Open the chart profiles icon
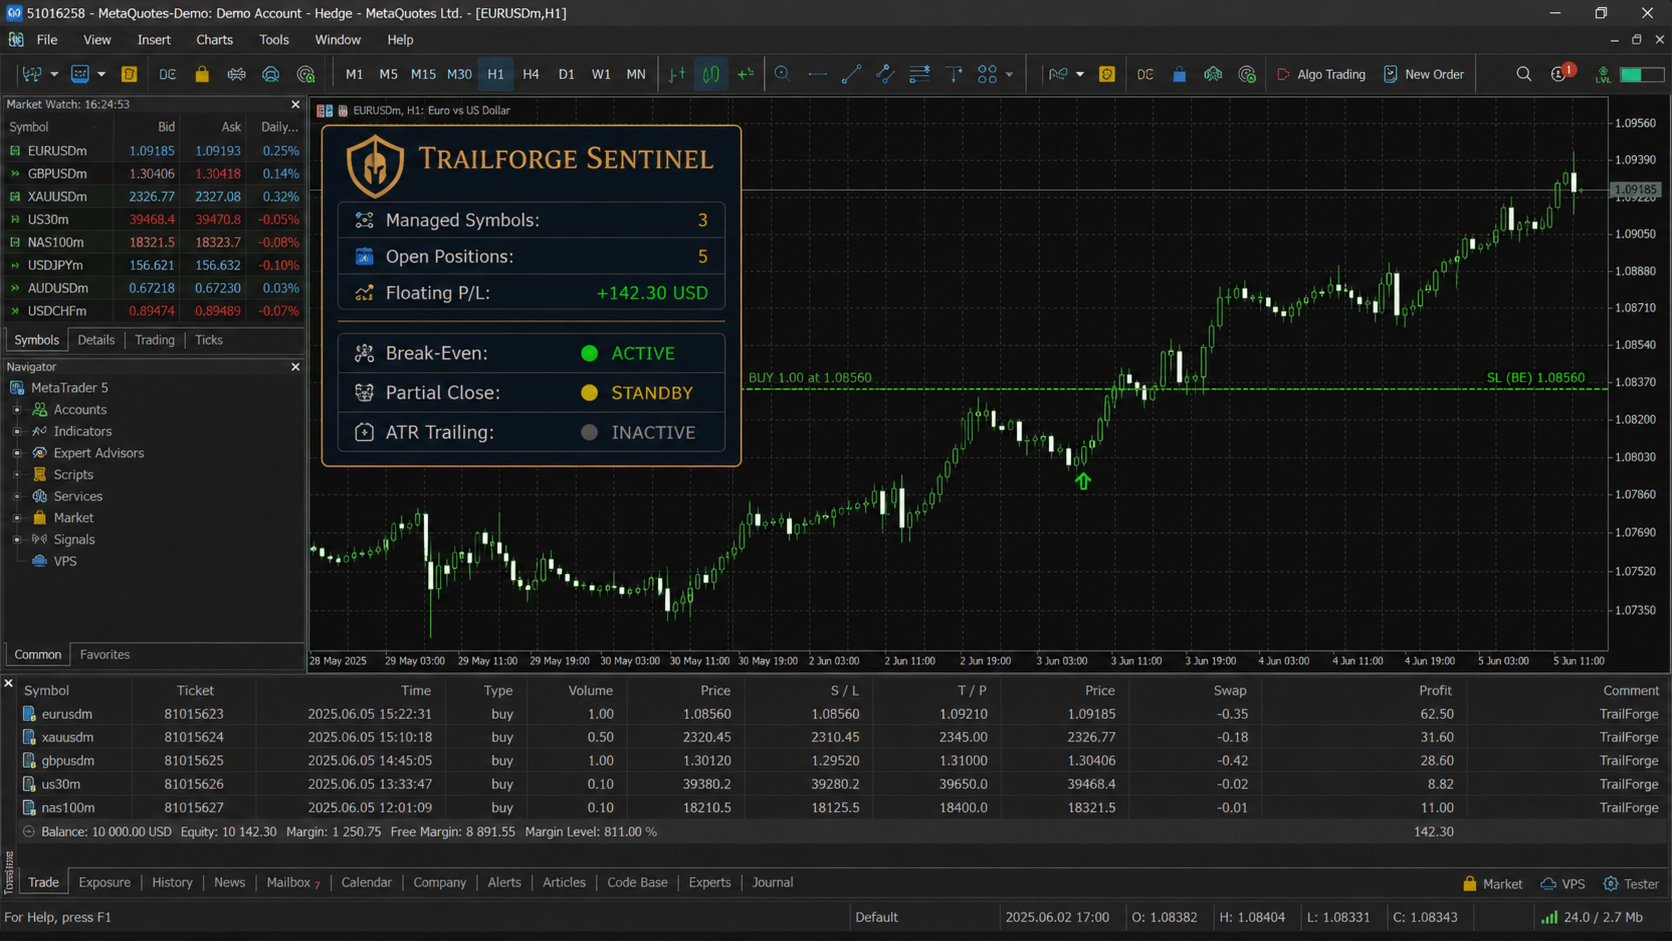The height and width of the screenshot is (941, 1672). (x=79, y=74)
